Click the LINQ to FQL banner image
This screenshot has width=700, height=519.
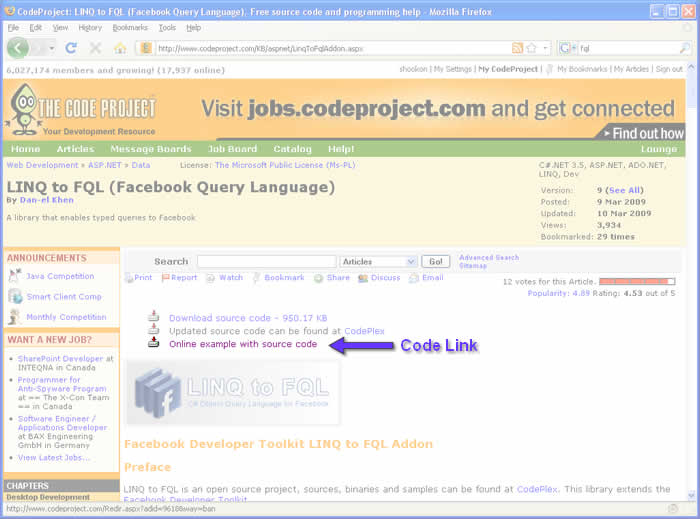233,393
